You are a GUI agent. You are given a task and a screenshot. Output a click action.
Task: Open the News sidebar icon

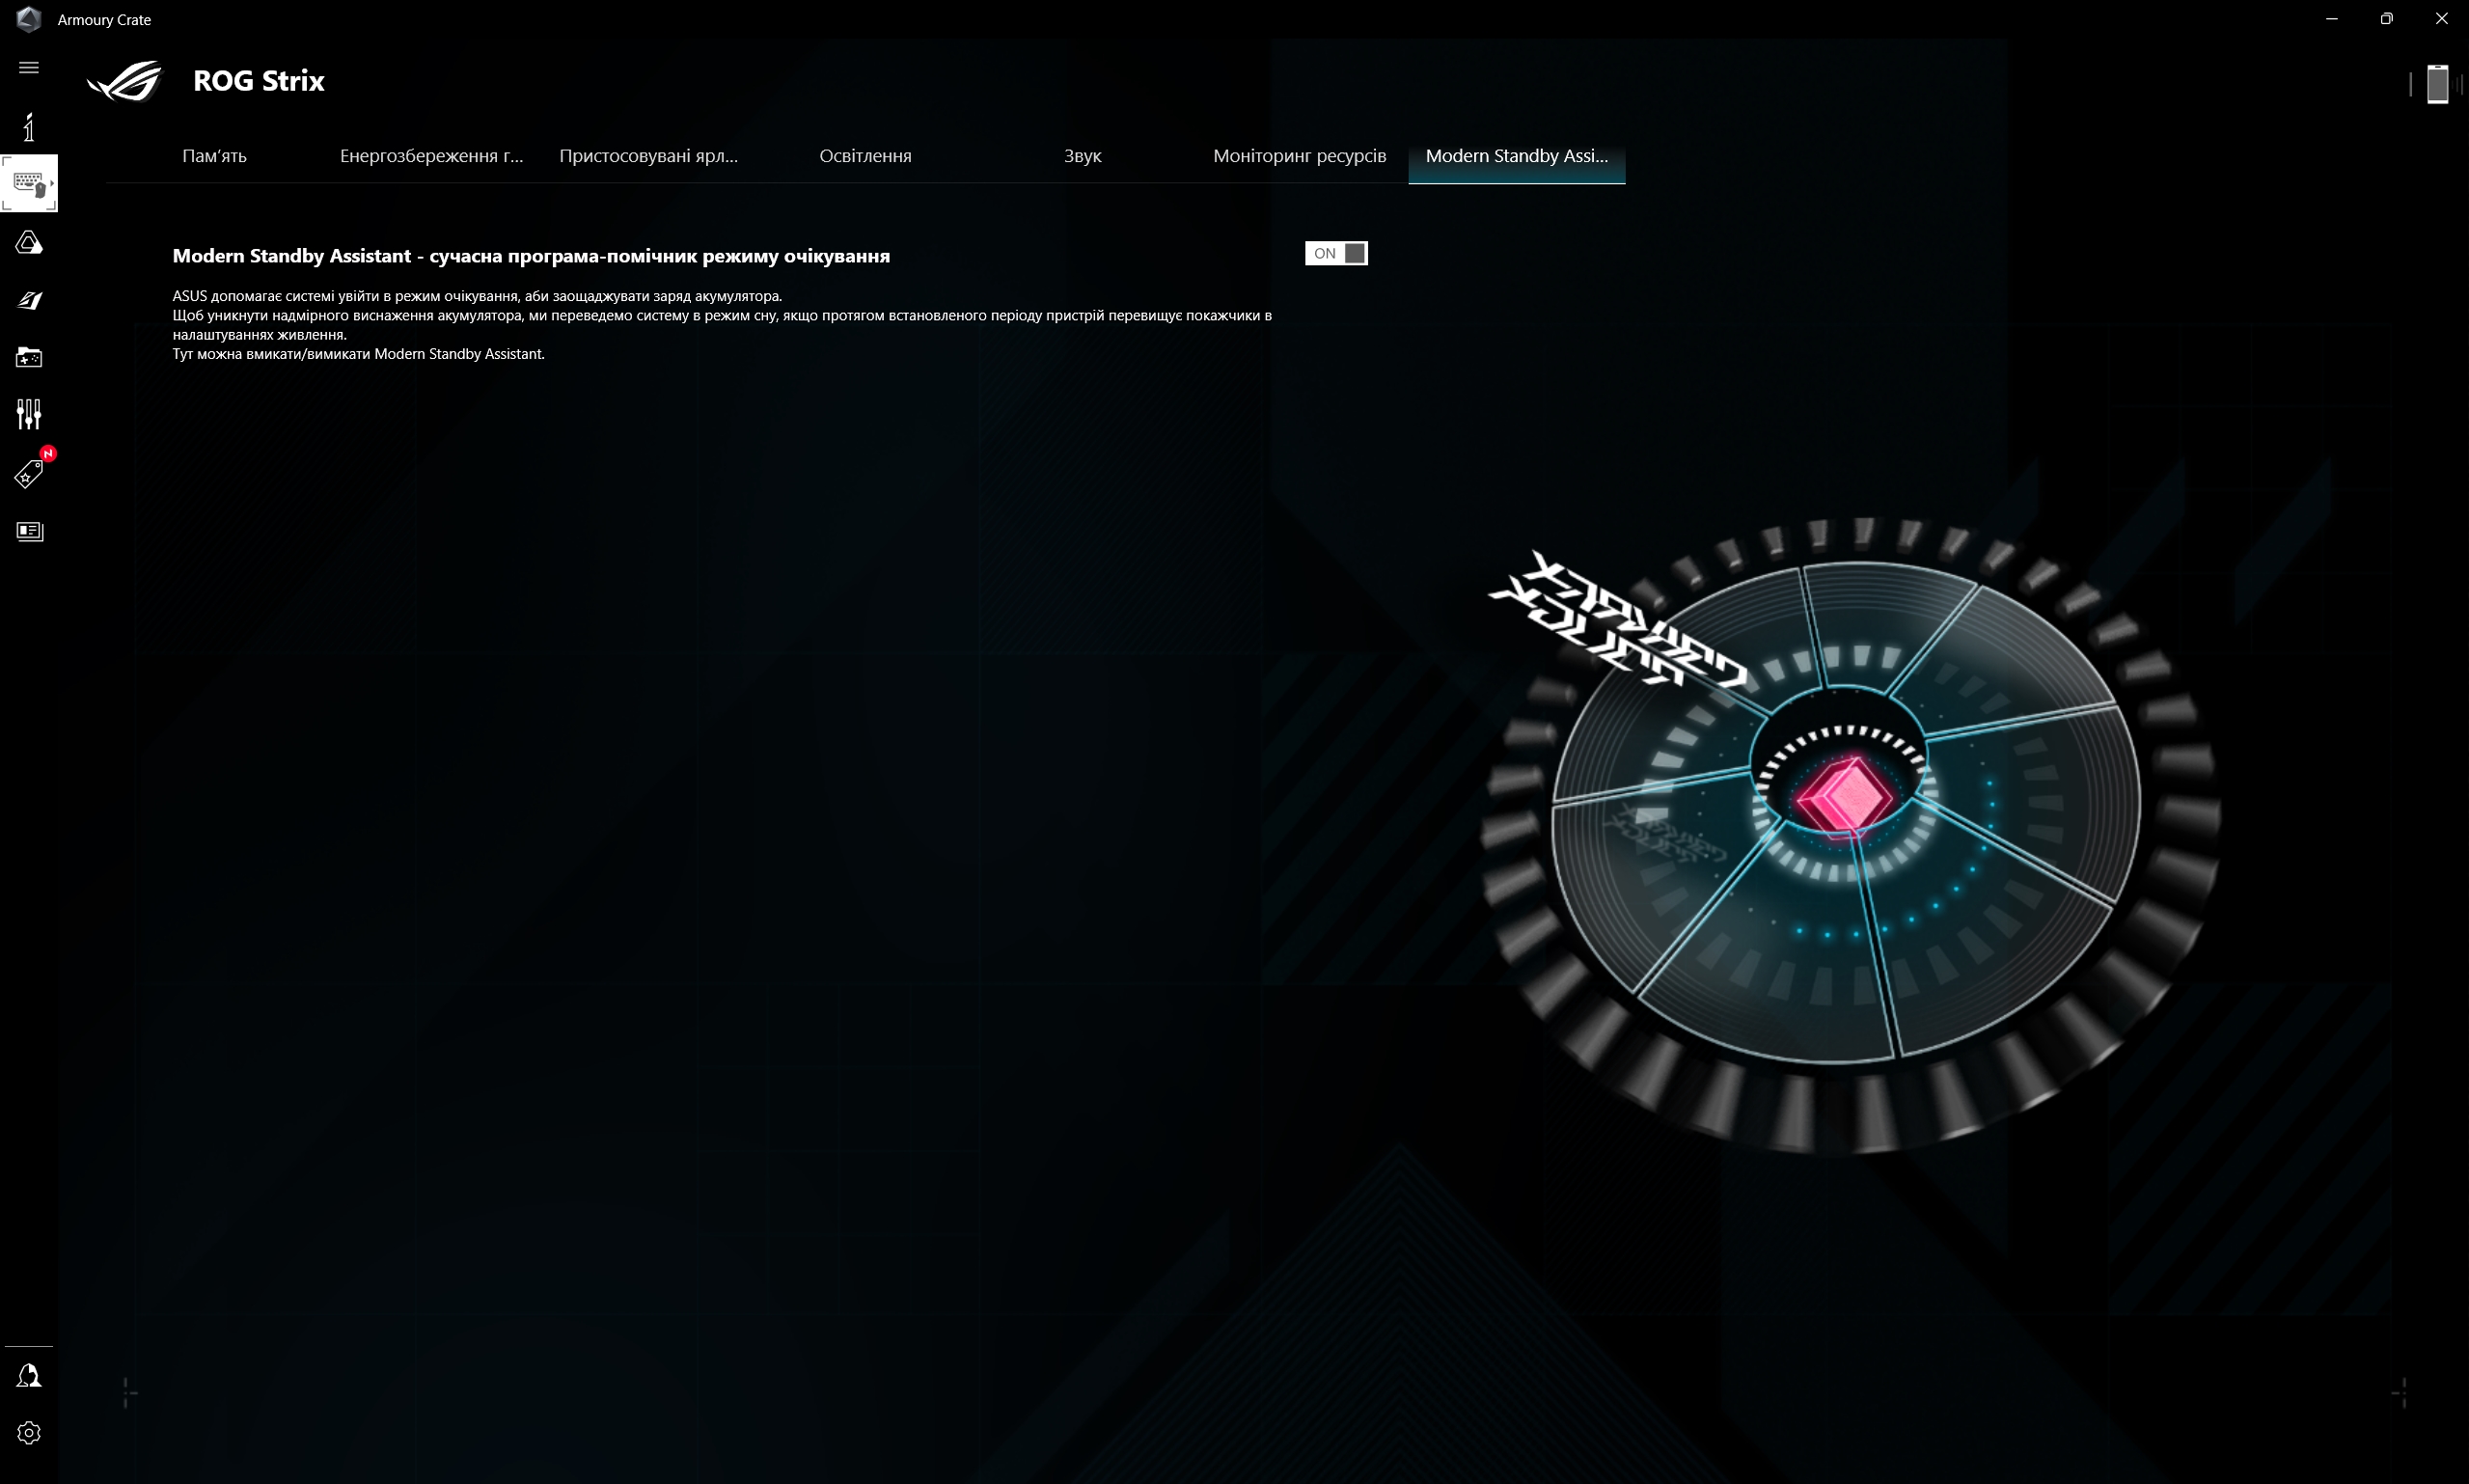tap(29, 531)
